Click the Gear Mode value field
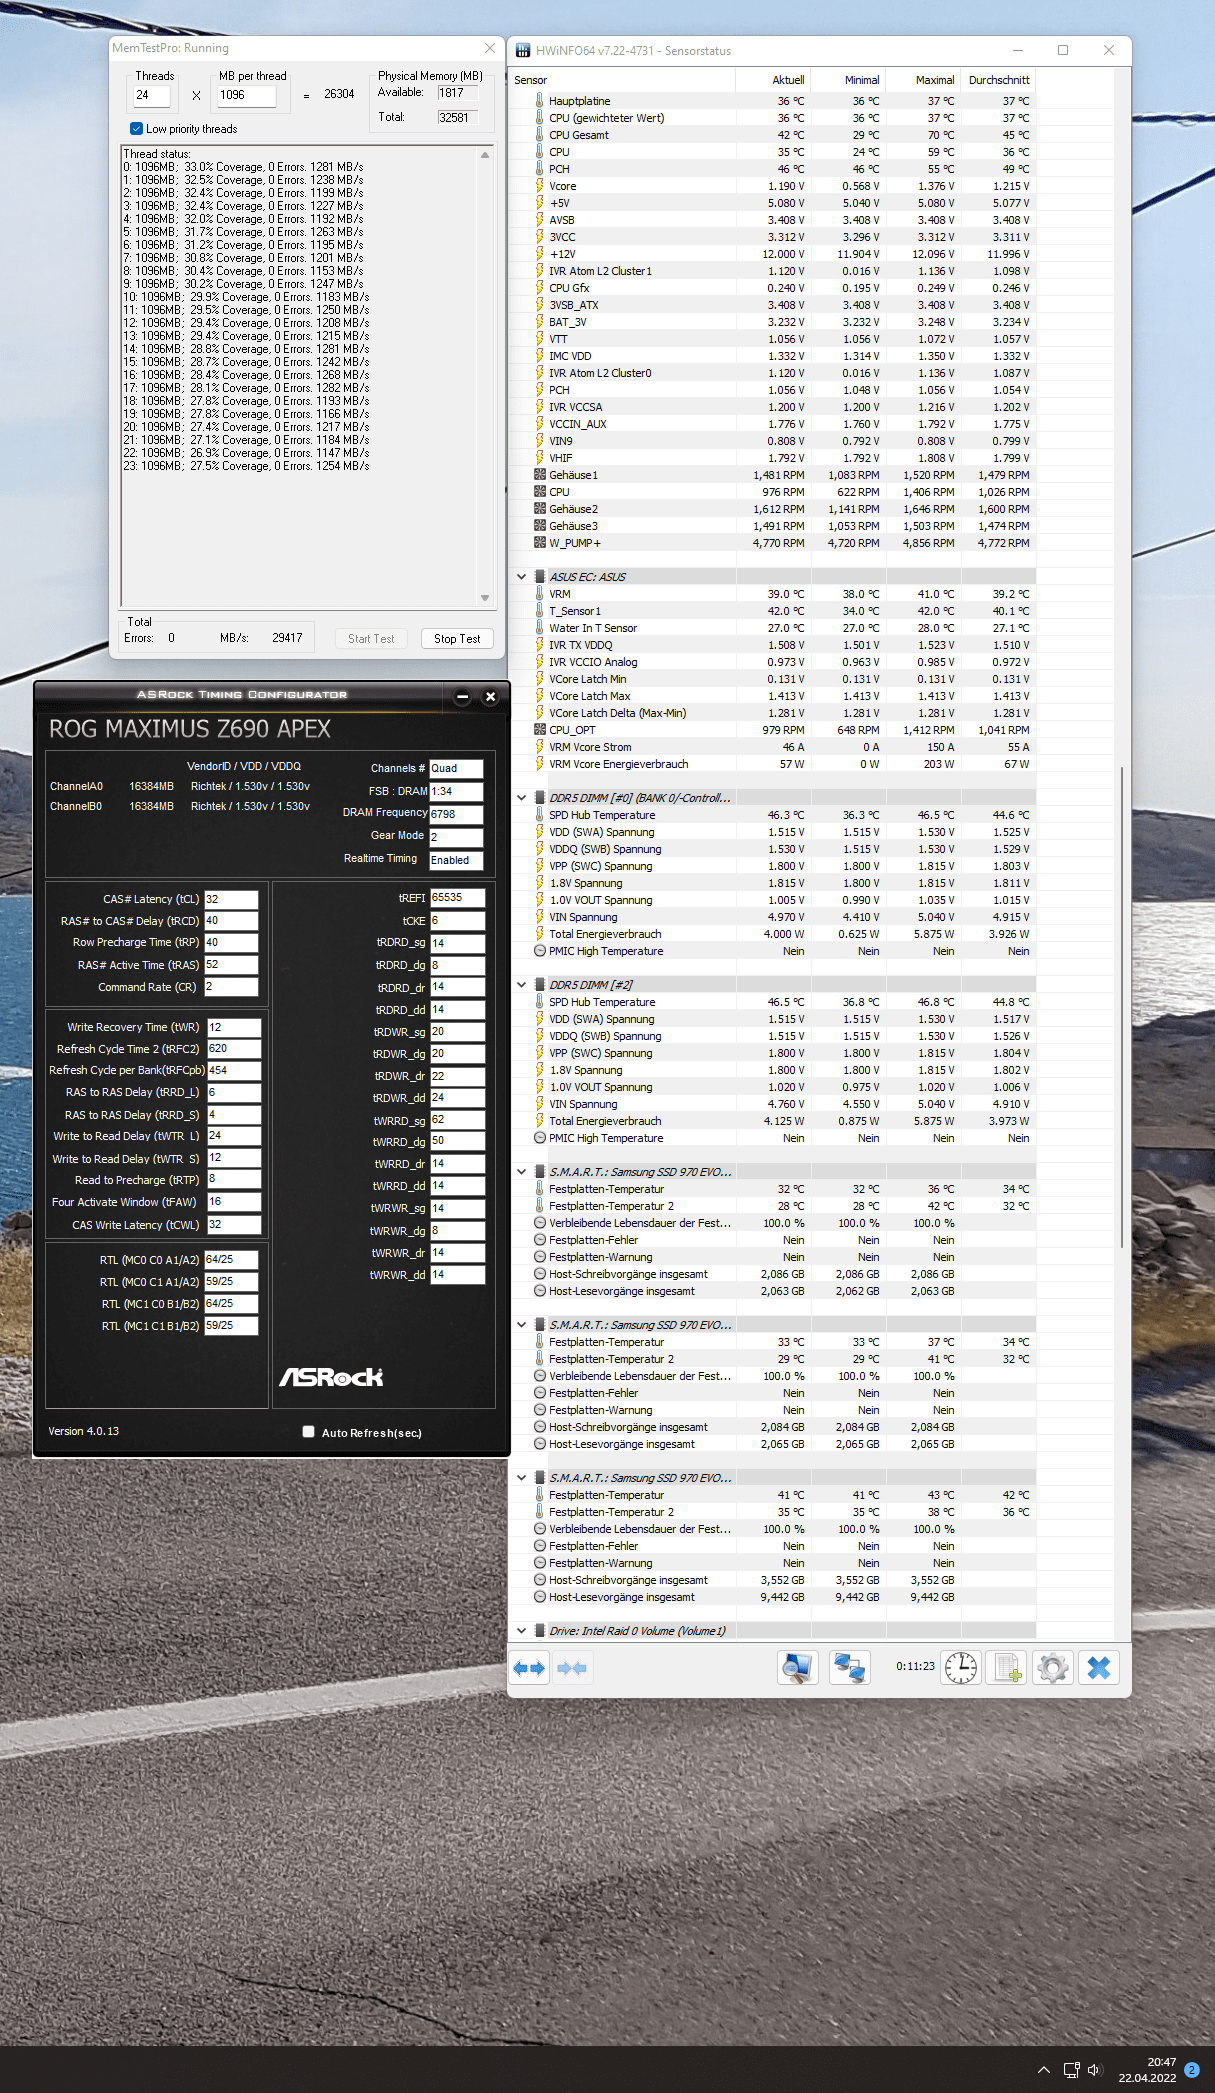 (457, 837)
